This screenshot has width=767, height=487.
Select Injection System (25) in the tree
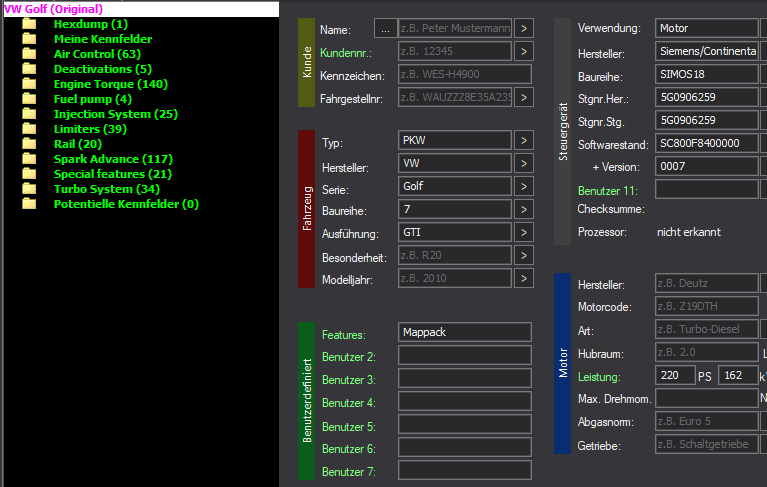tap(115, 114)
